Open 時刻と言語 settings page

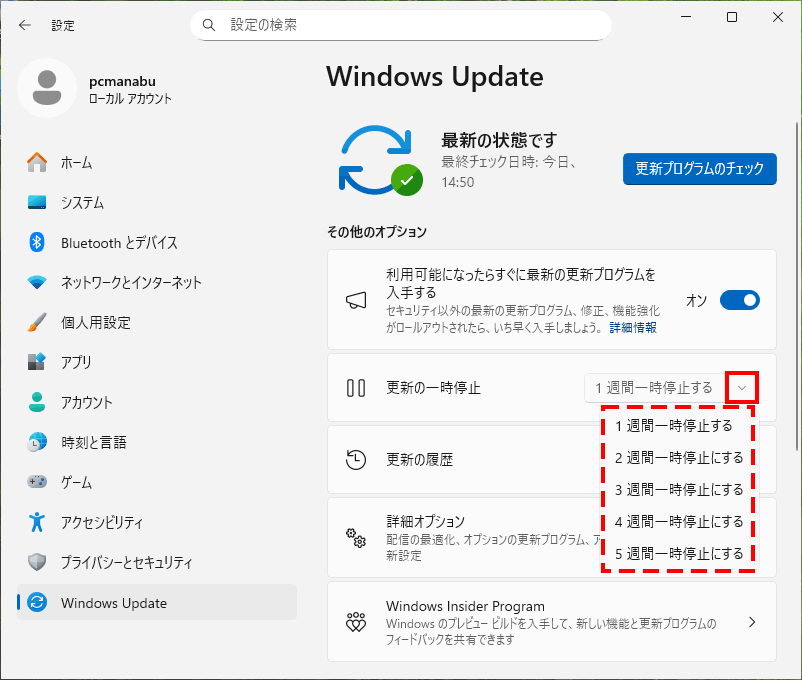point(93,443)
